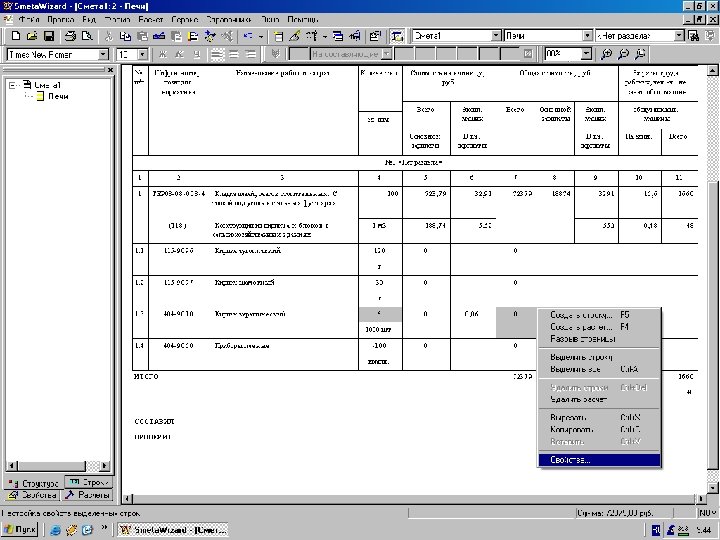The height and width of the screenshot is (540, 720).
Task: Open the Помощь menu
Action: (303, 20)
